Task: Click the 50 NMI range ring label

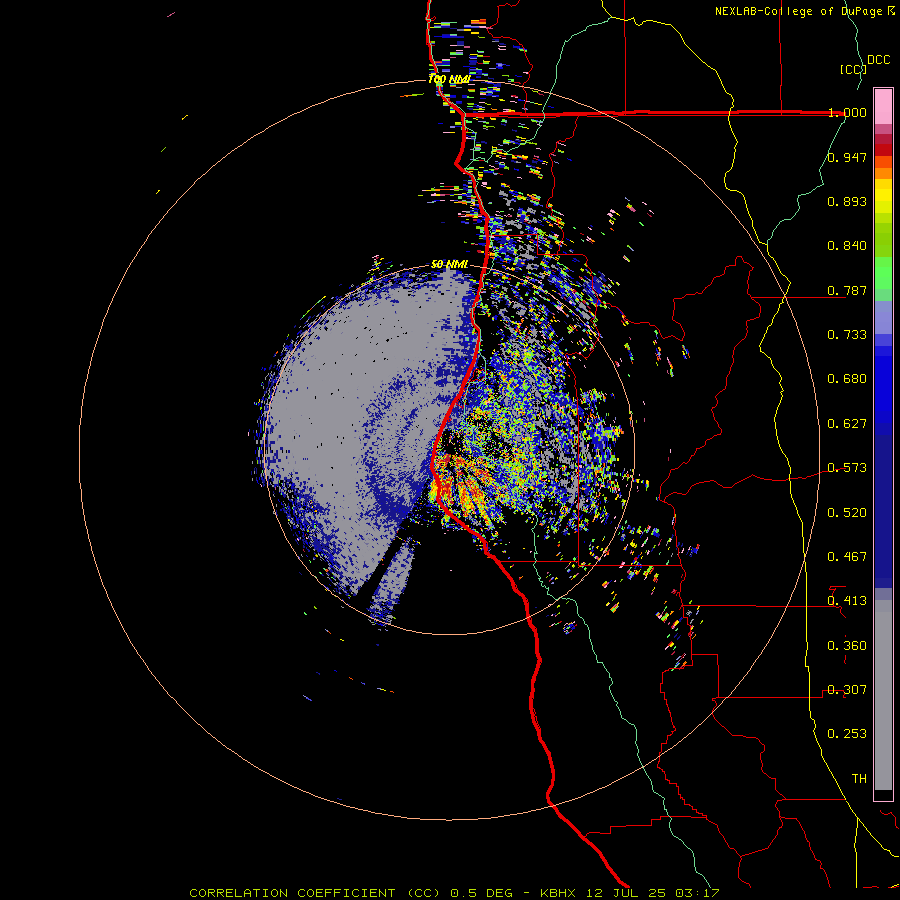Action: (x=449, y=265)
